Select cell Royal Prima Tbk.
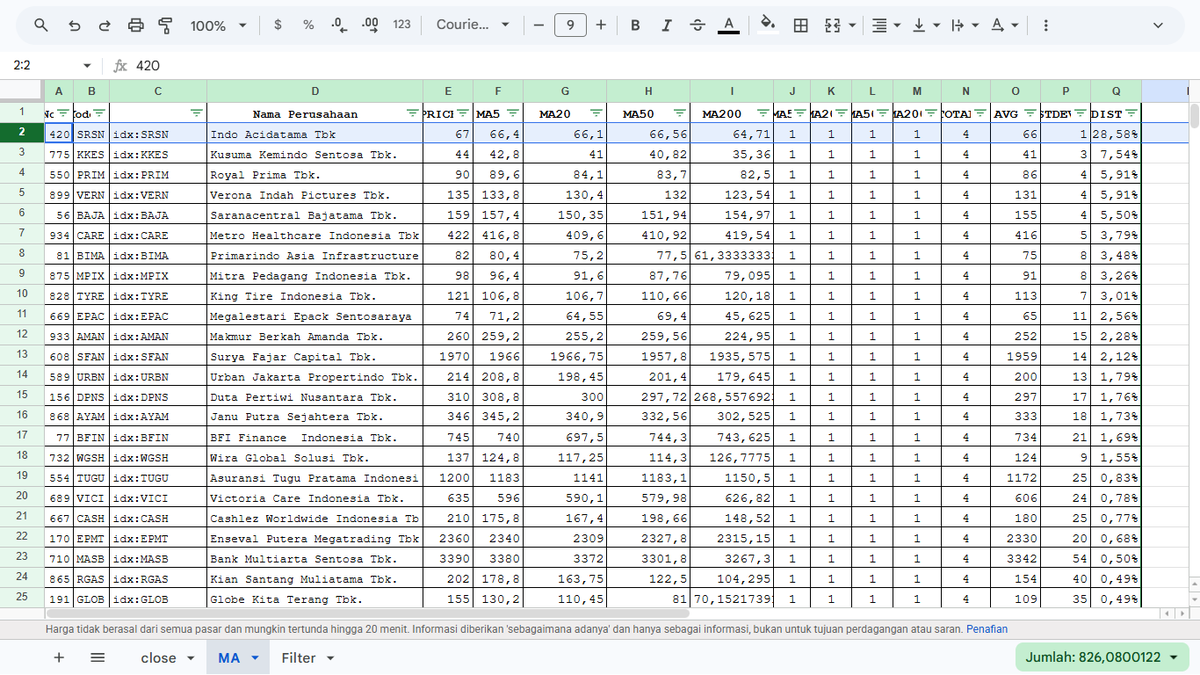This screenshot has width=1200, height=675. 315,174
